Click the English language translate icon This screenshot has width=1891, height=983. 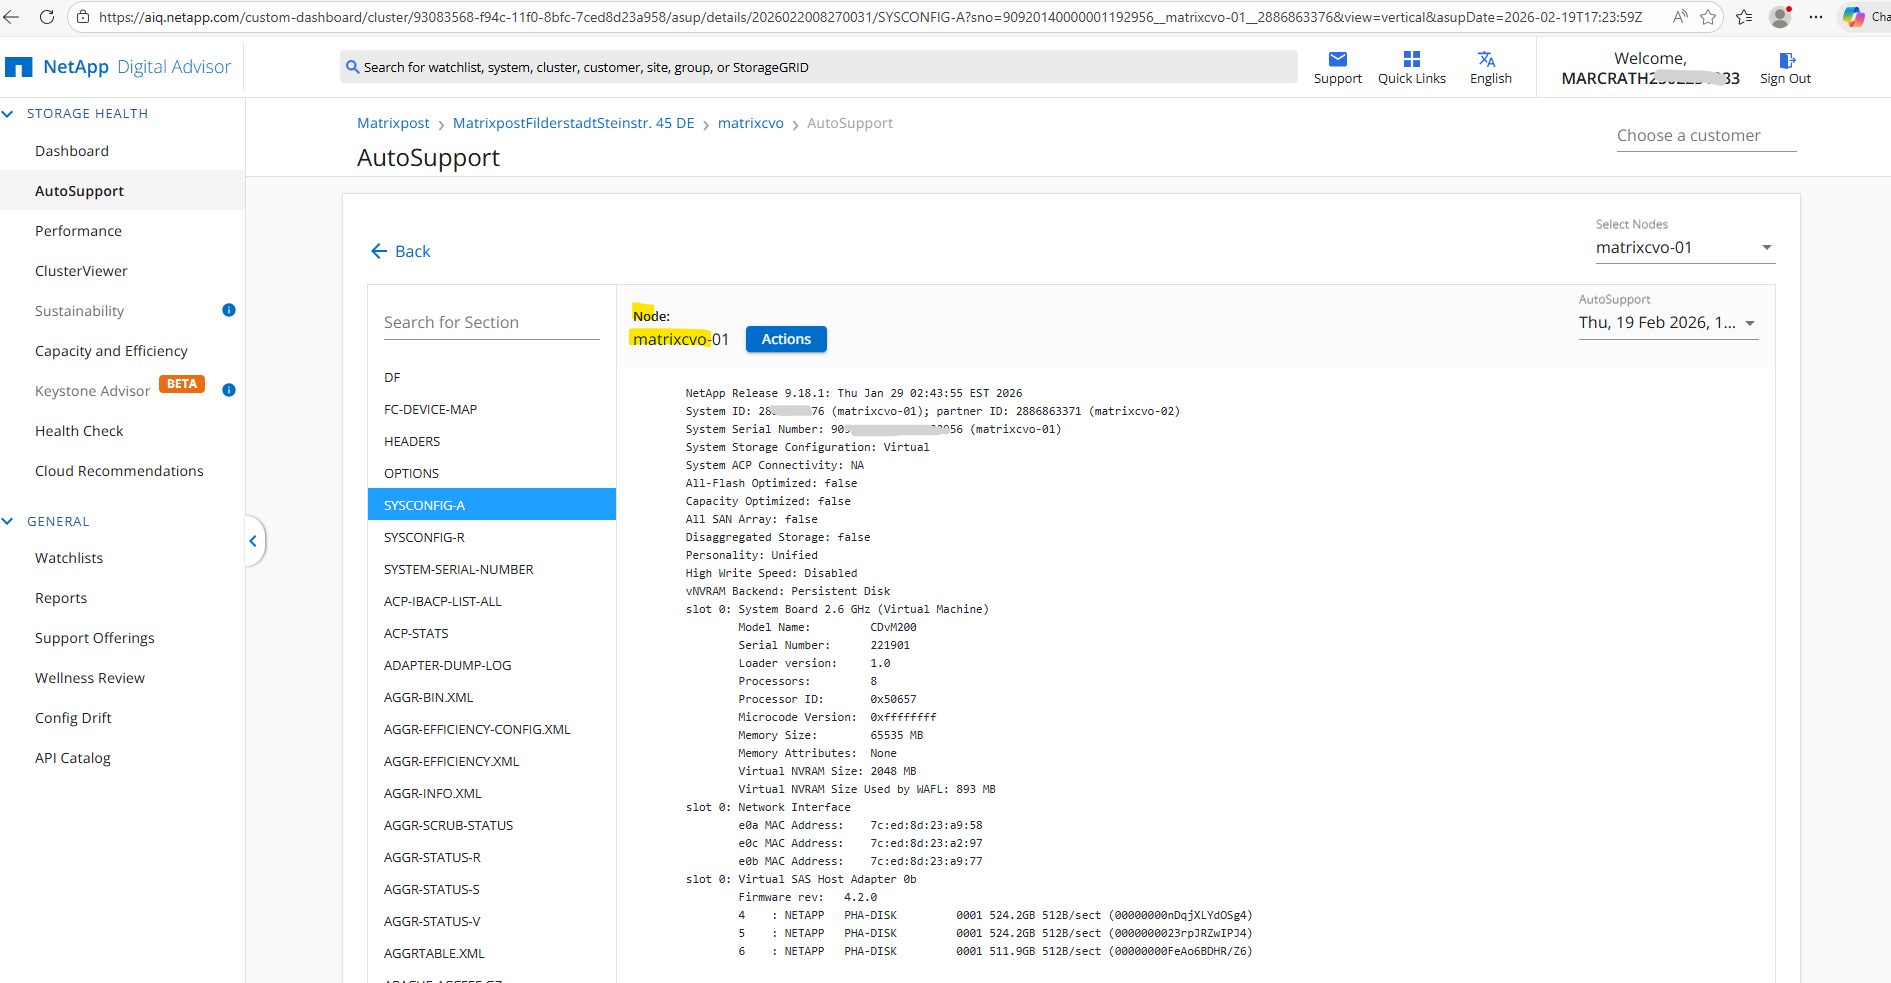pyautogui.click(x=1487, y=59)
